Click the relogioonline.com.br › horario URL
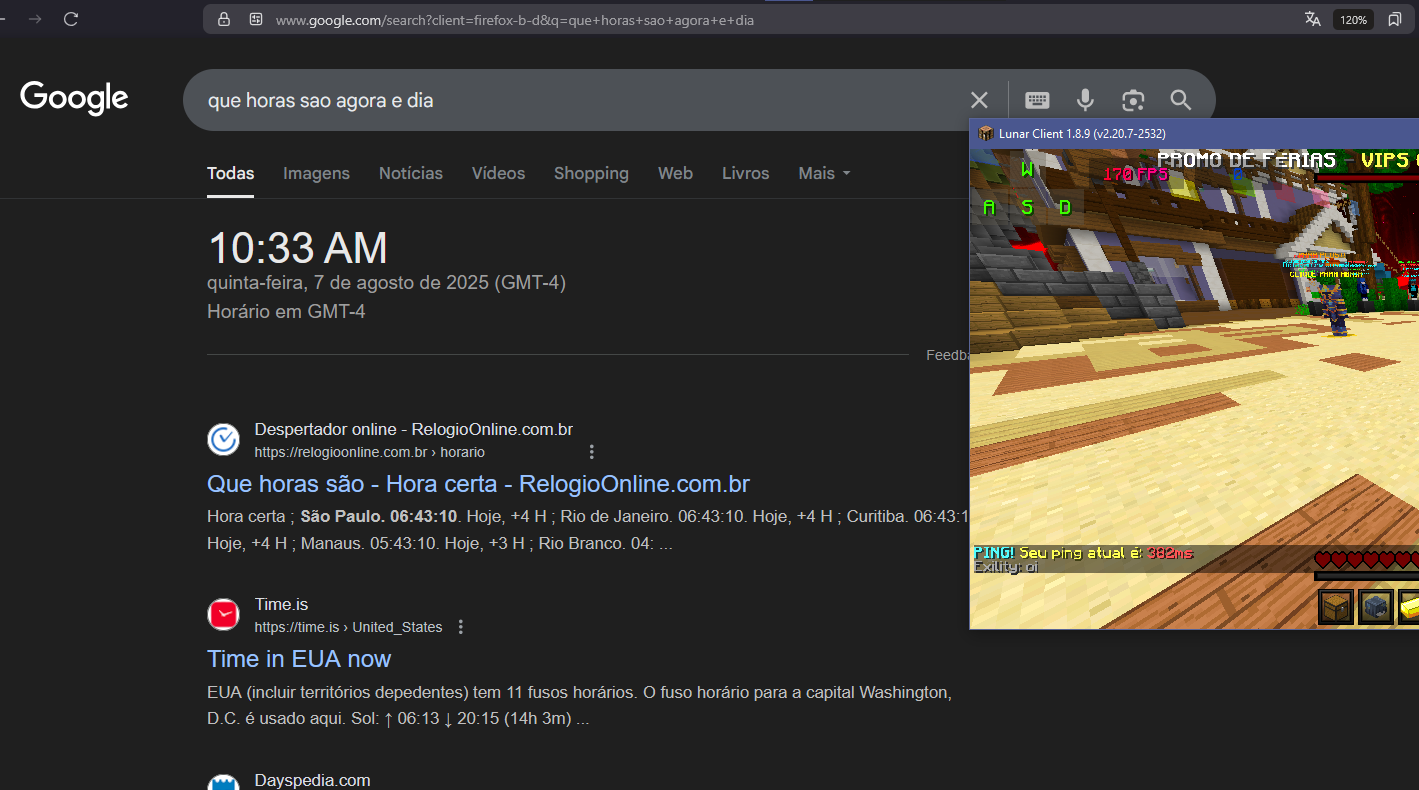 click(x=369, y=452)
